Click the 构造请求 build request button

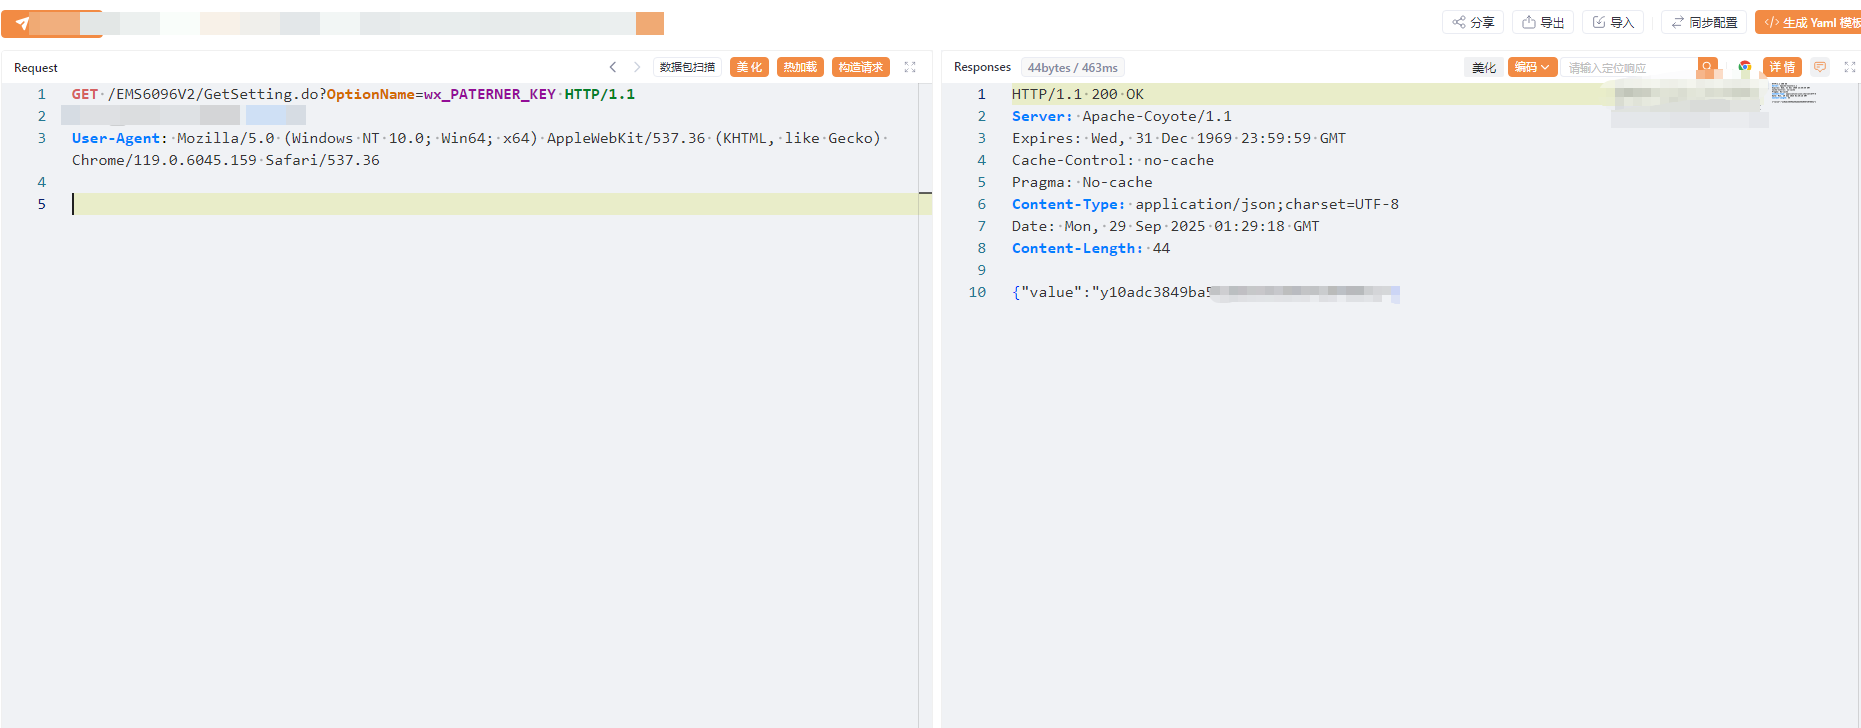click(861, 67)
